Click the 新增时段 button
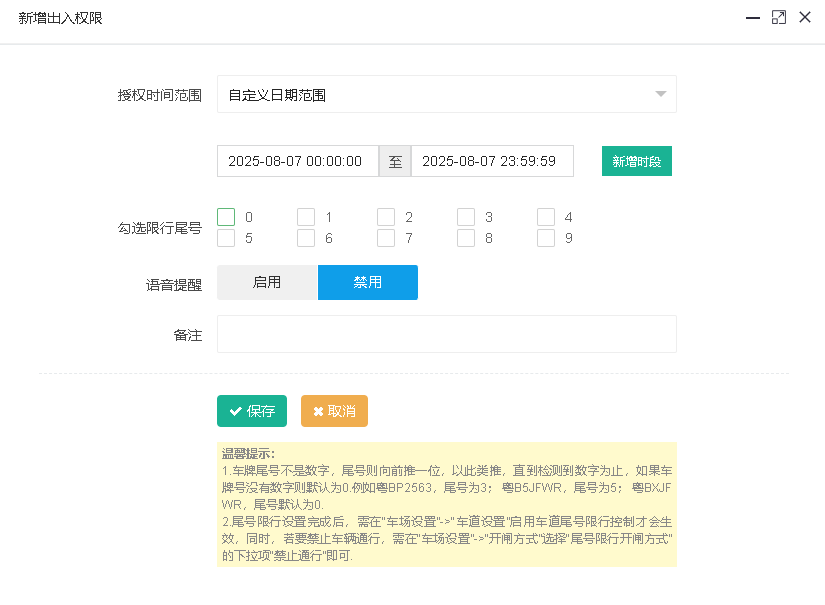 click(637, 161)
